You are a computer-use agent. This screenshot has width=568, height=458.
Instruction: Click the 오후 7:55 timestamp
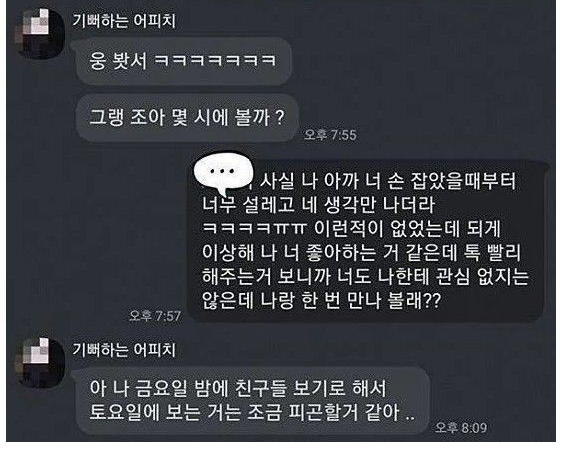(330, 135)
